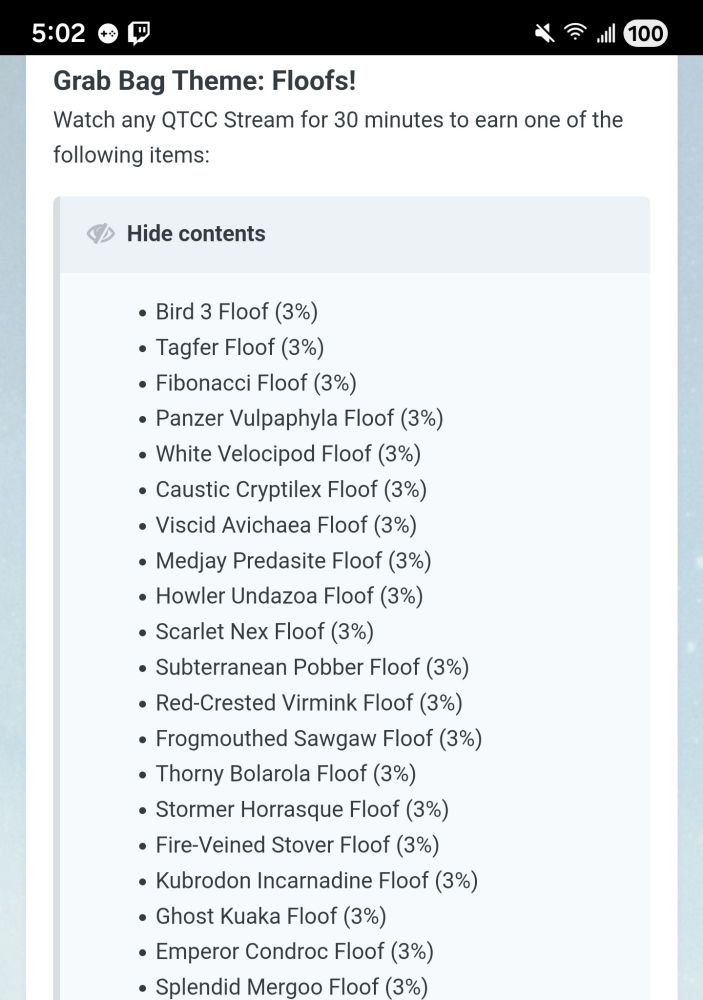Tap the game controller notification icon
This screenshot has width=703, height=1000.
[108, 33]
